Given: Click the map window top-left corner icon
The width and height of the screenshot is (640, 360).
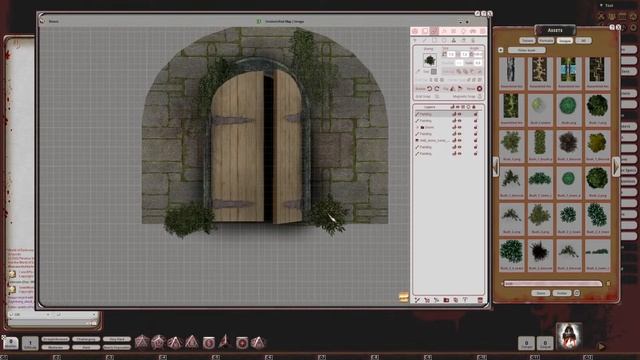Looking at the screenshot, I should pyautogui.click(x=42, y=19).
